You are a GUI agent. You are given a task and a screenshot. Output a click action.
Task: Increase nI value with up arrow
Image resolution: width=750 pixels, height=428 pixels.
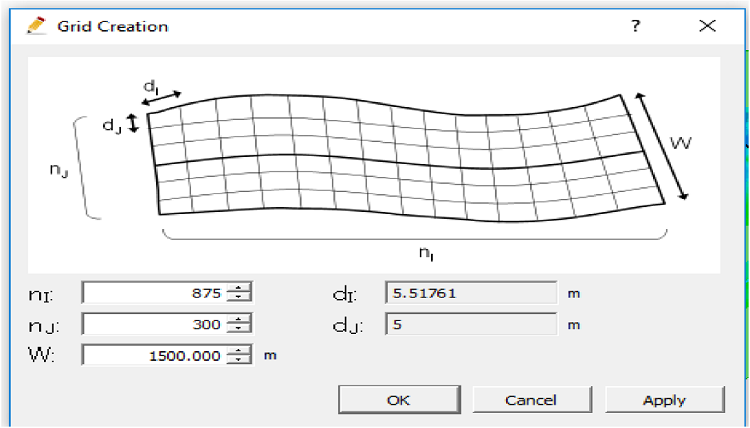click(238, 288)
